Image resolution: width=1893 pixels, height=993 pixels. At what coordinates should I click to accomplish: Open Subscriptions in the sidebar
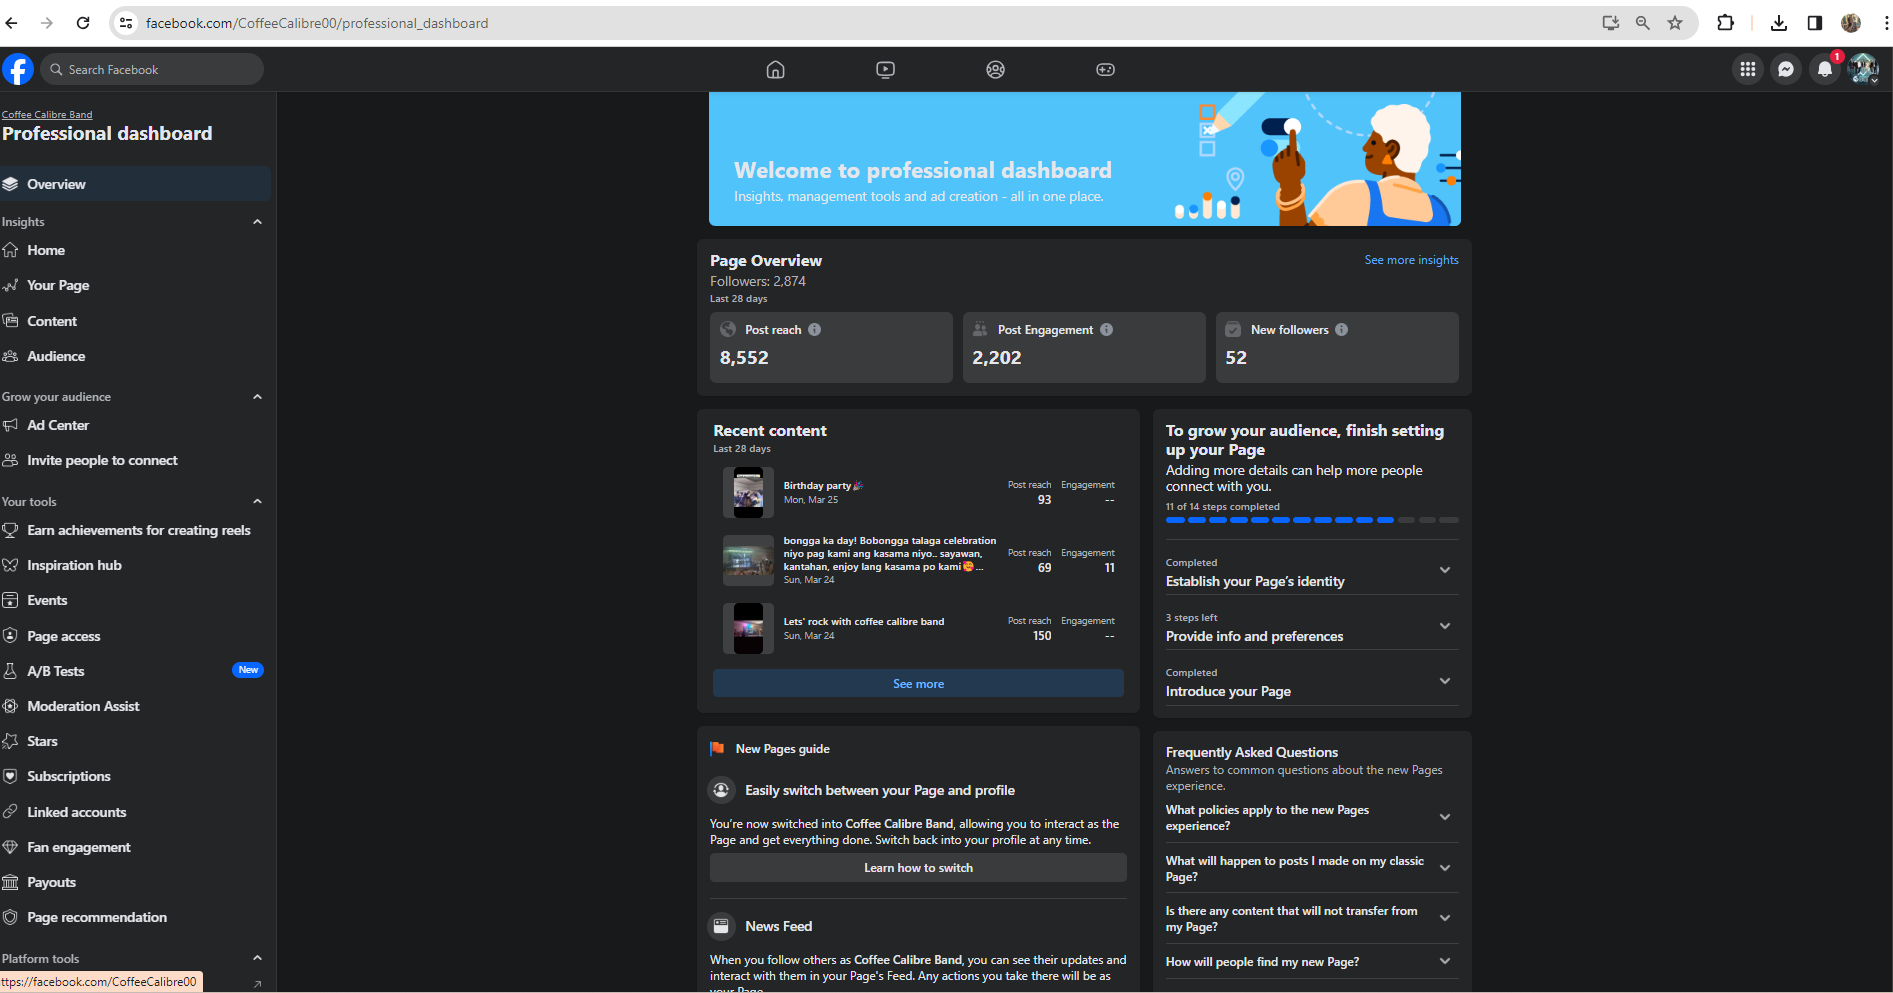coord(135,776)
